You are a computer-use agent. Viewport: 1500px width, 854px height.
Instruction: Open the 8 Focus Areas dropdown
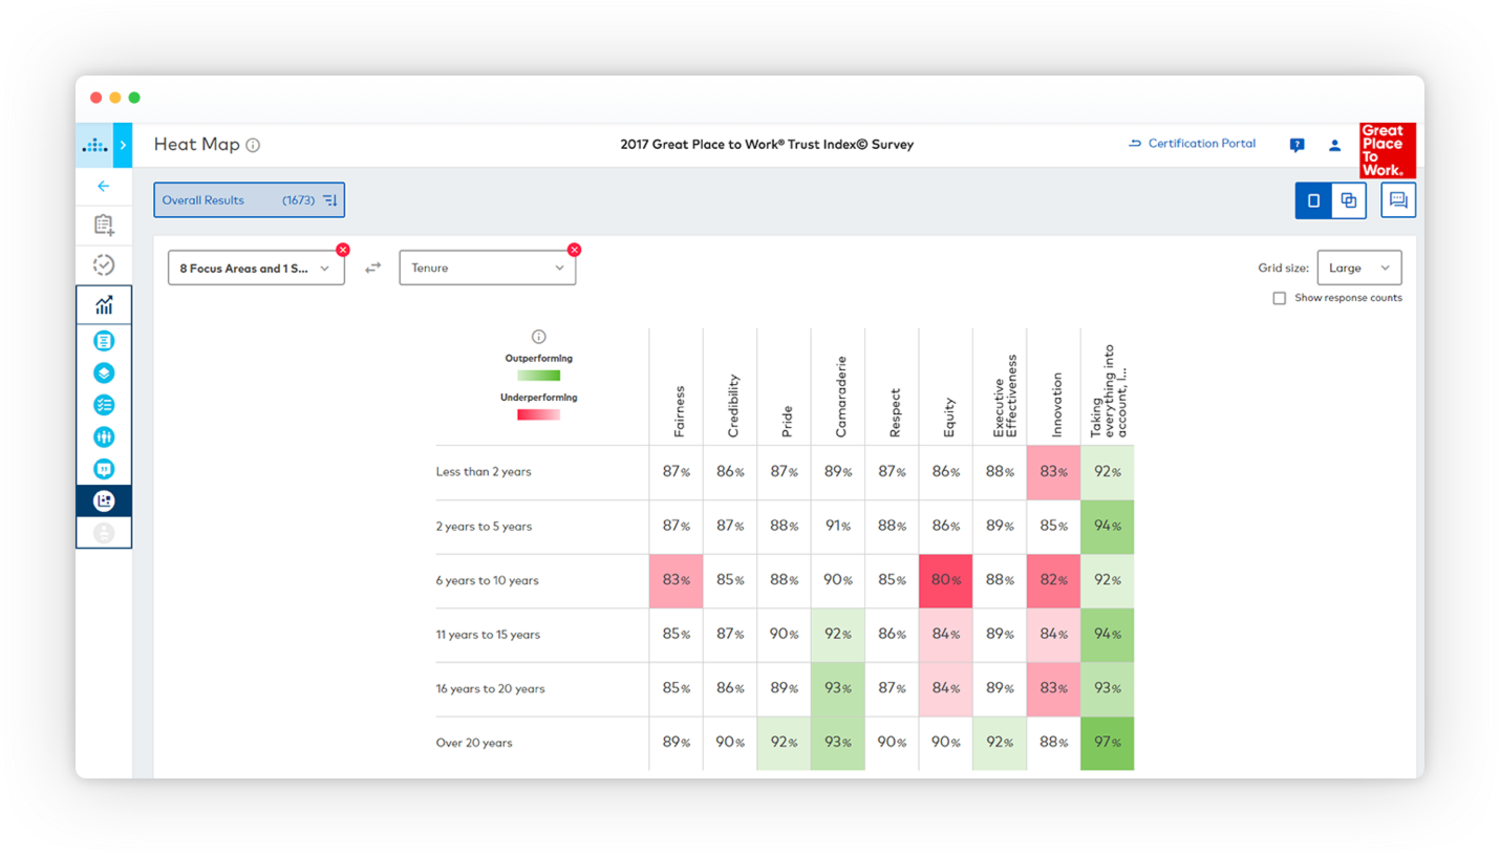(256, 268)
